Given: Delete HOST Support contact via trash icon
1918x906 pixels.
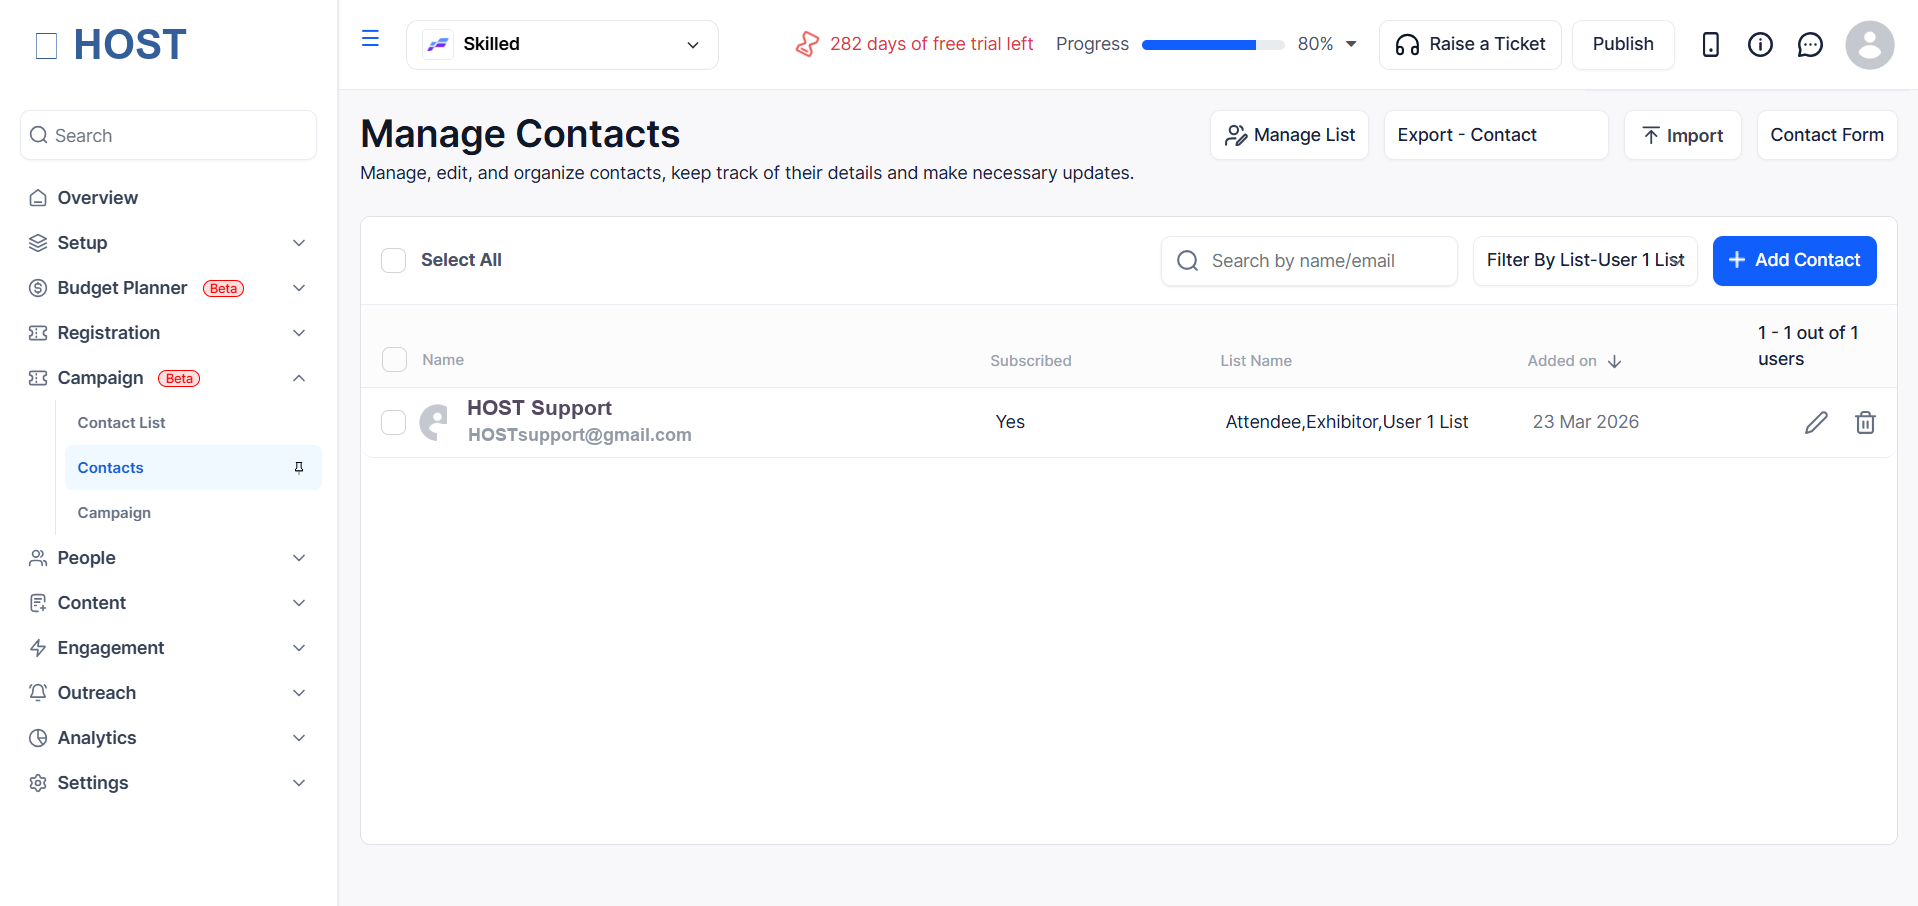Looking at the screenshot, I should click(1865, 423).
